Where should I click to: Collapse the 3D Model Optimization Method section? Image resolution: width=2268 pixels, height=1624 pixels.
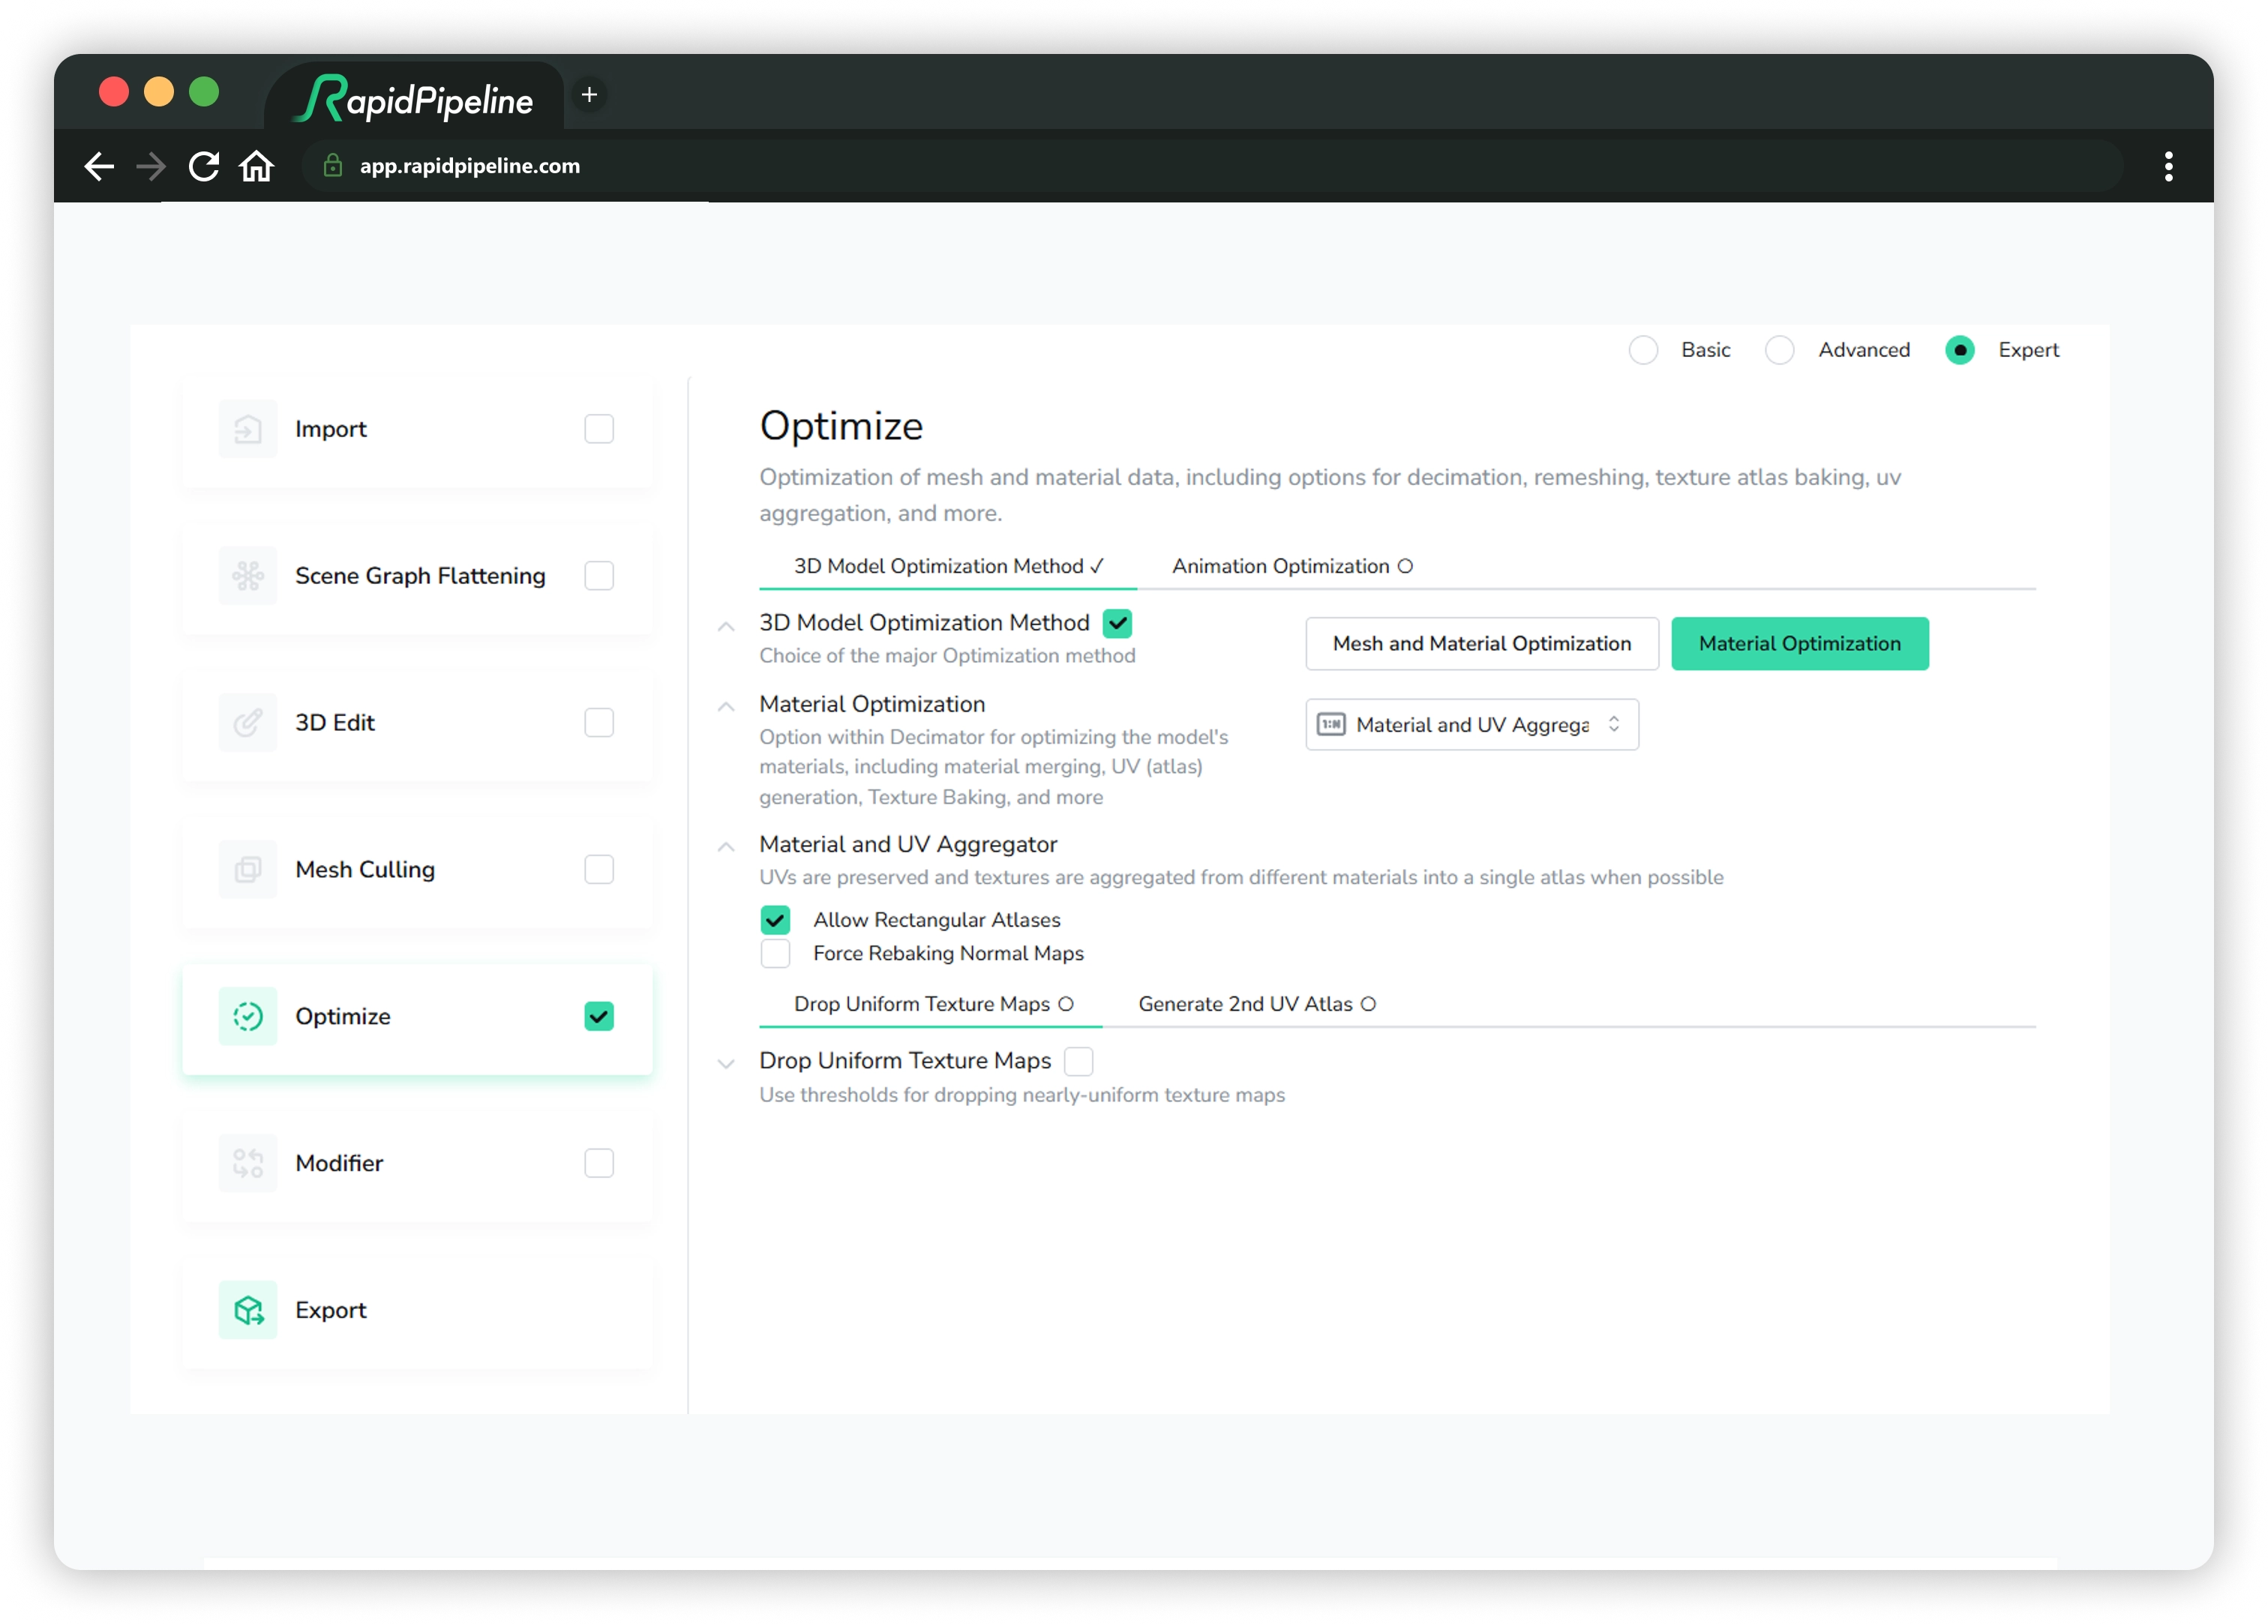point(727,627)
